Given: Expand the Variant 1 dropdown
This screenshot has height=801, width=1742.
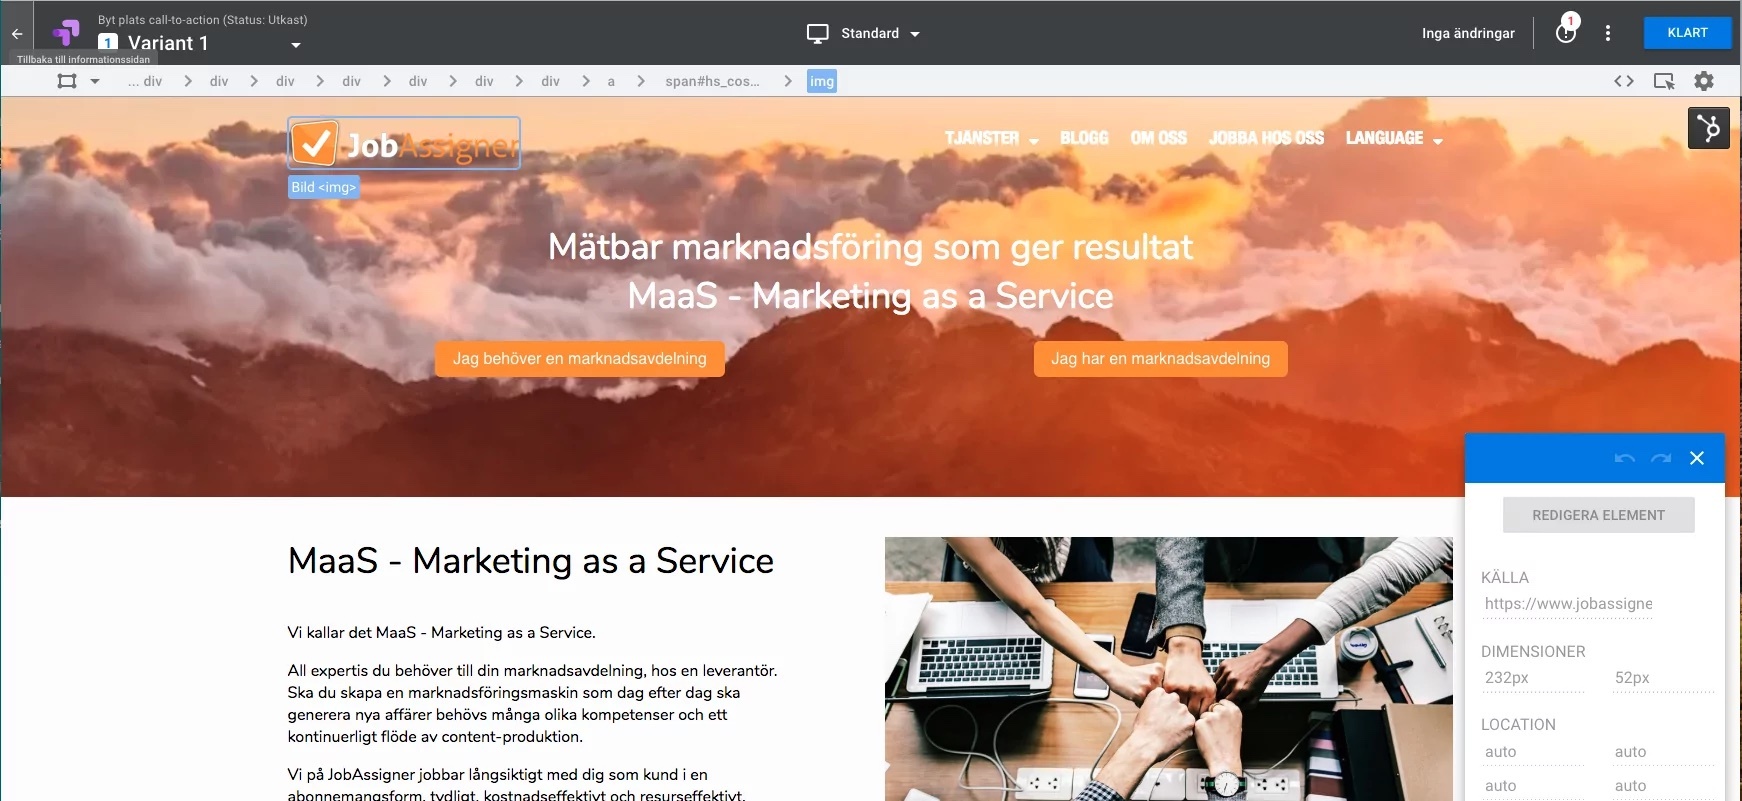Looking at the screenshot, I should pyautogui.click(x=295, y=45).
